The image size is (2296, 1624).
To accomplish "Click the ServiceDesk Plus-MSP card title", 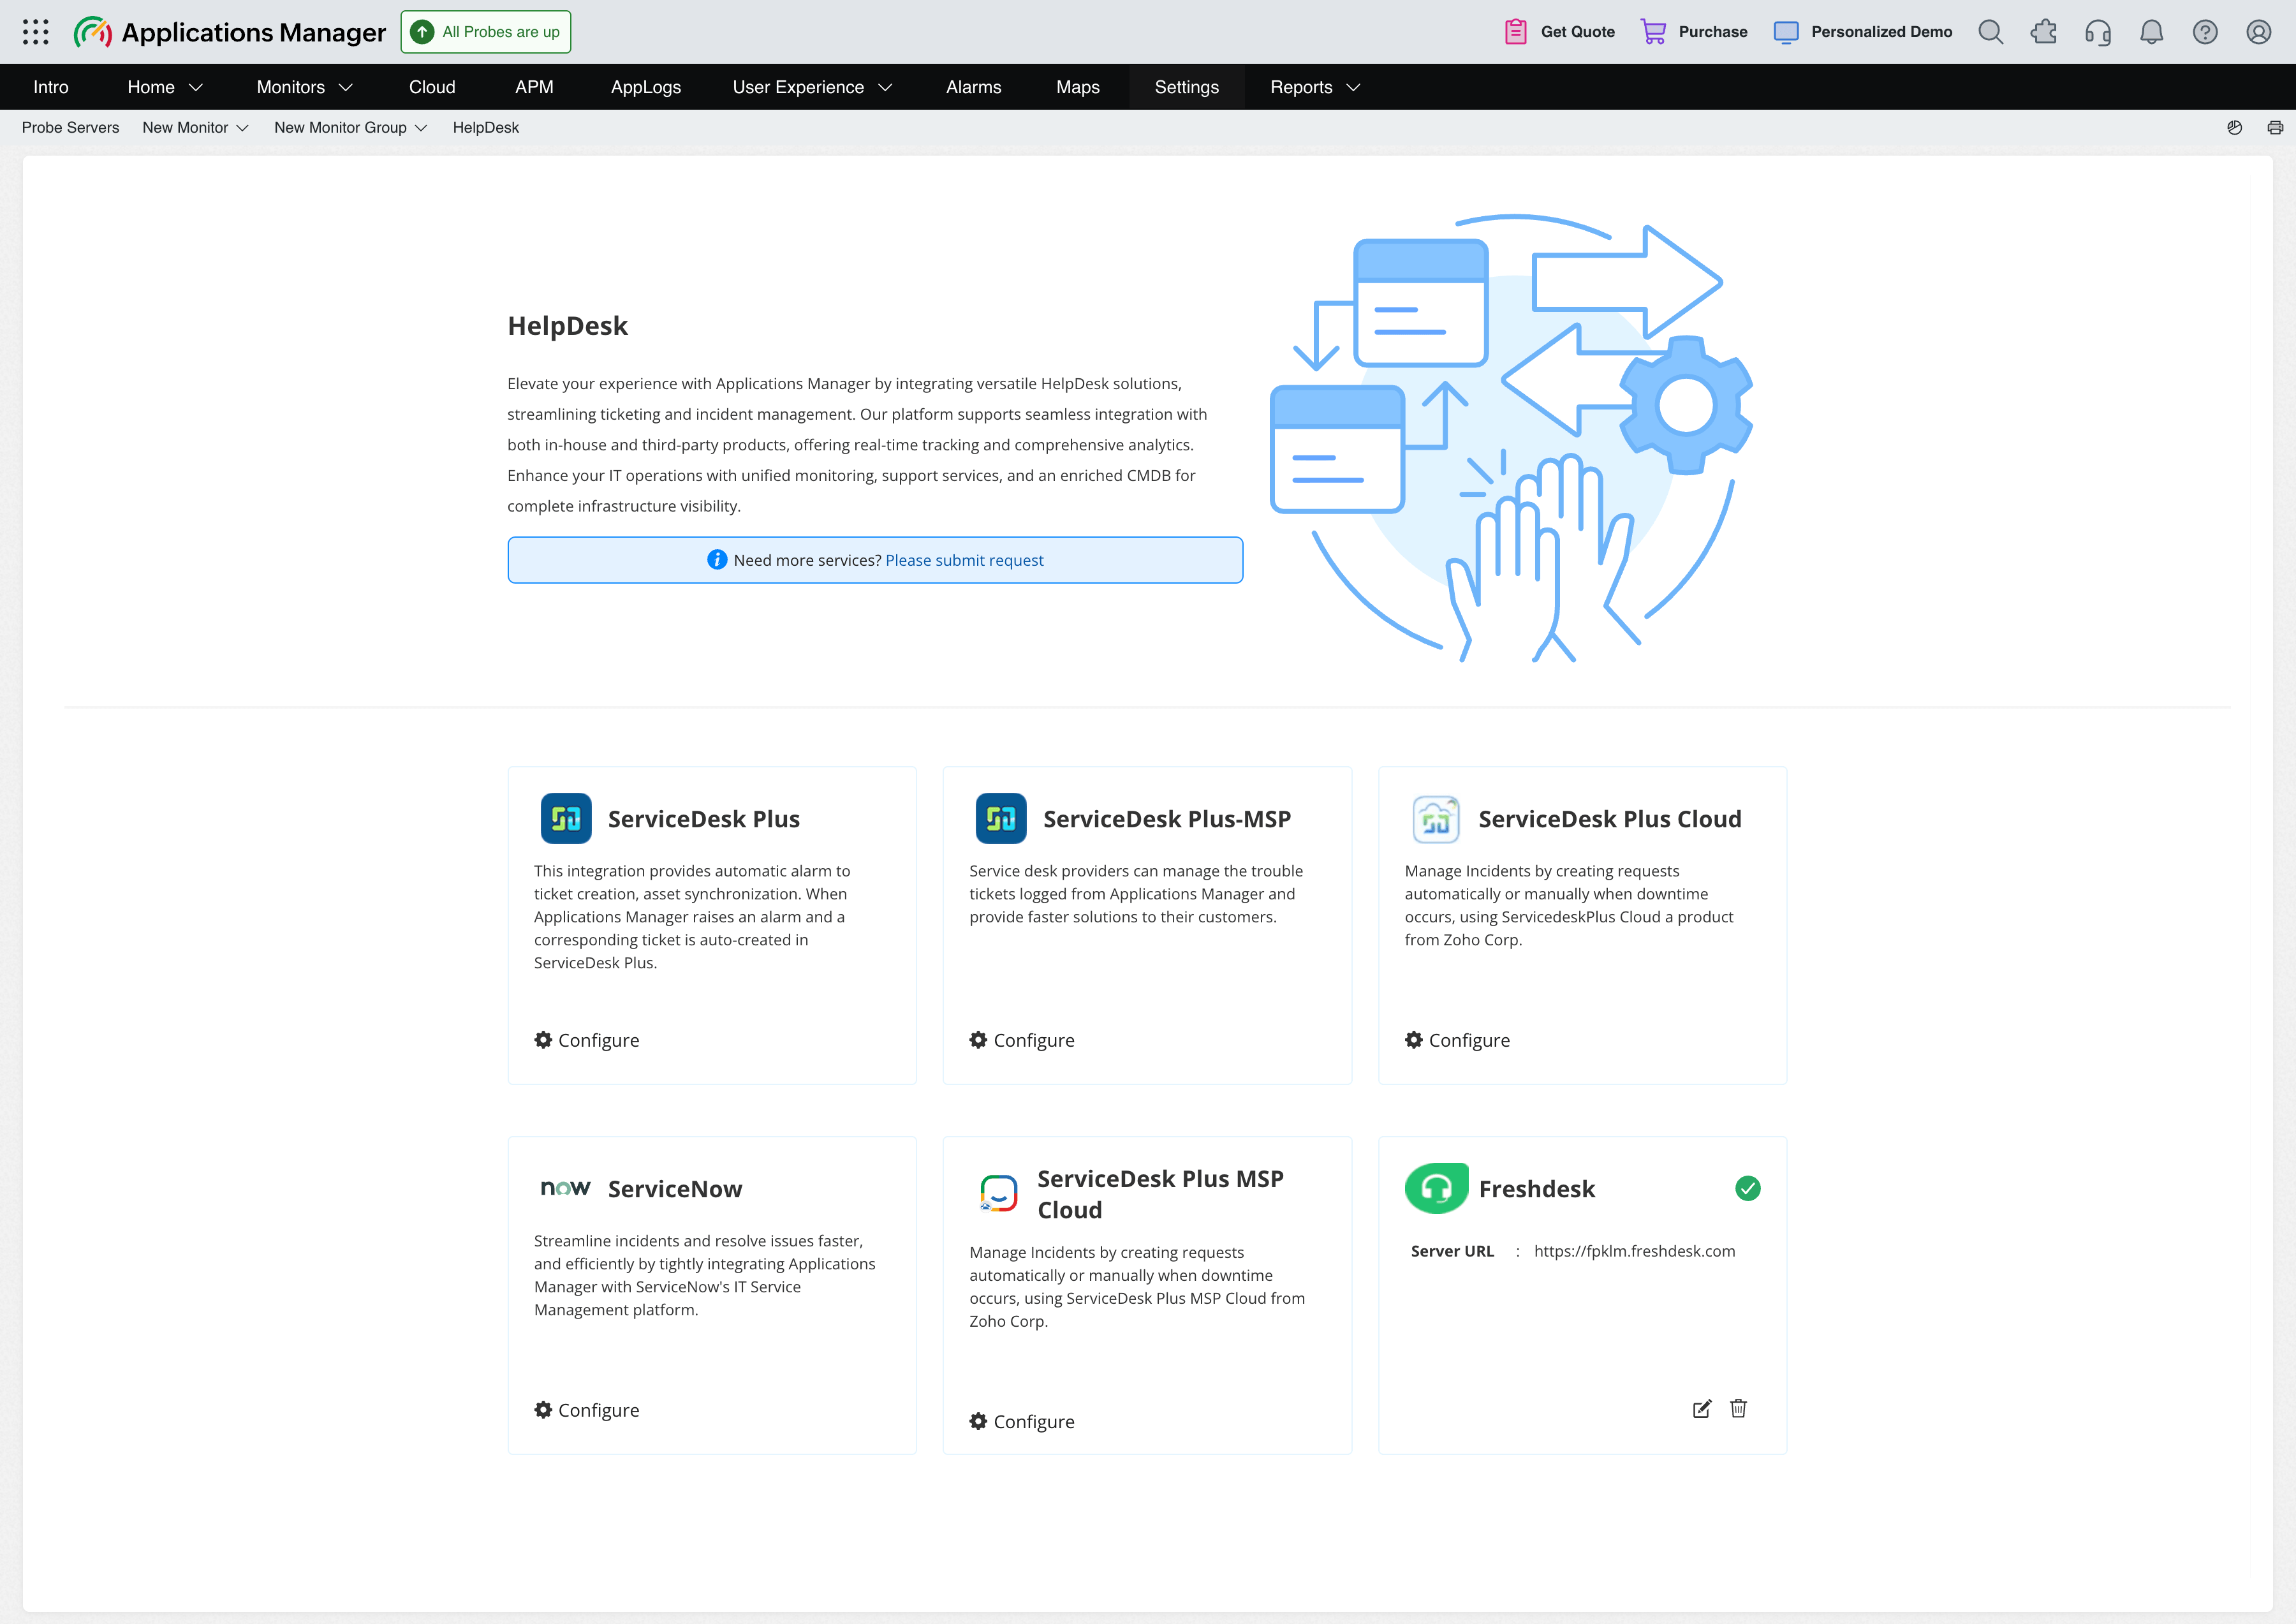I will coord(1167,819).
